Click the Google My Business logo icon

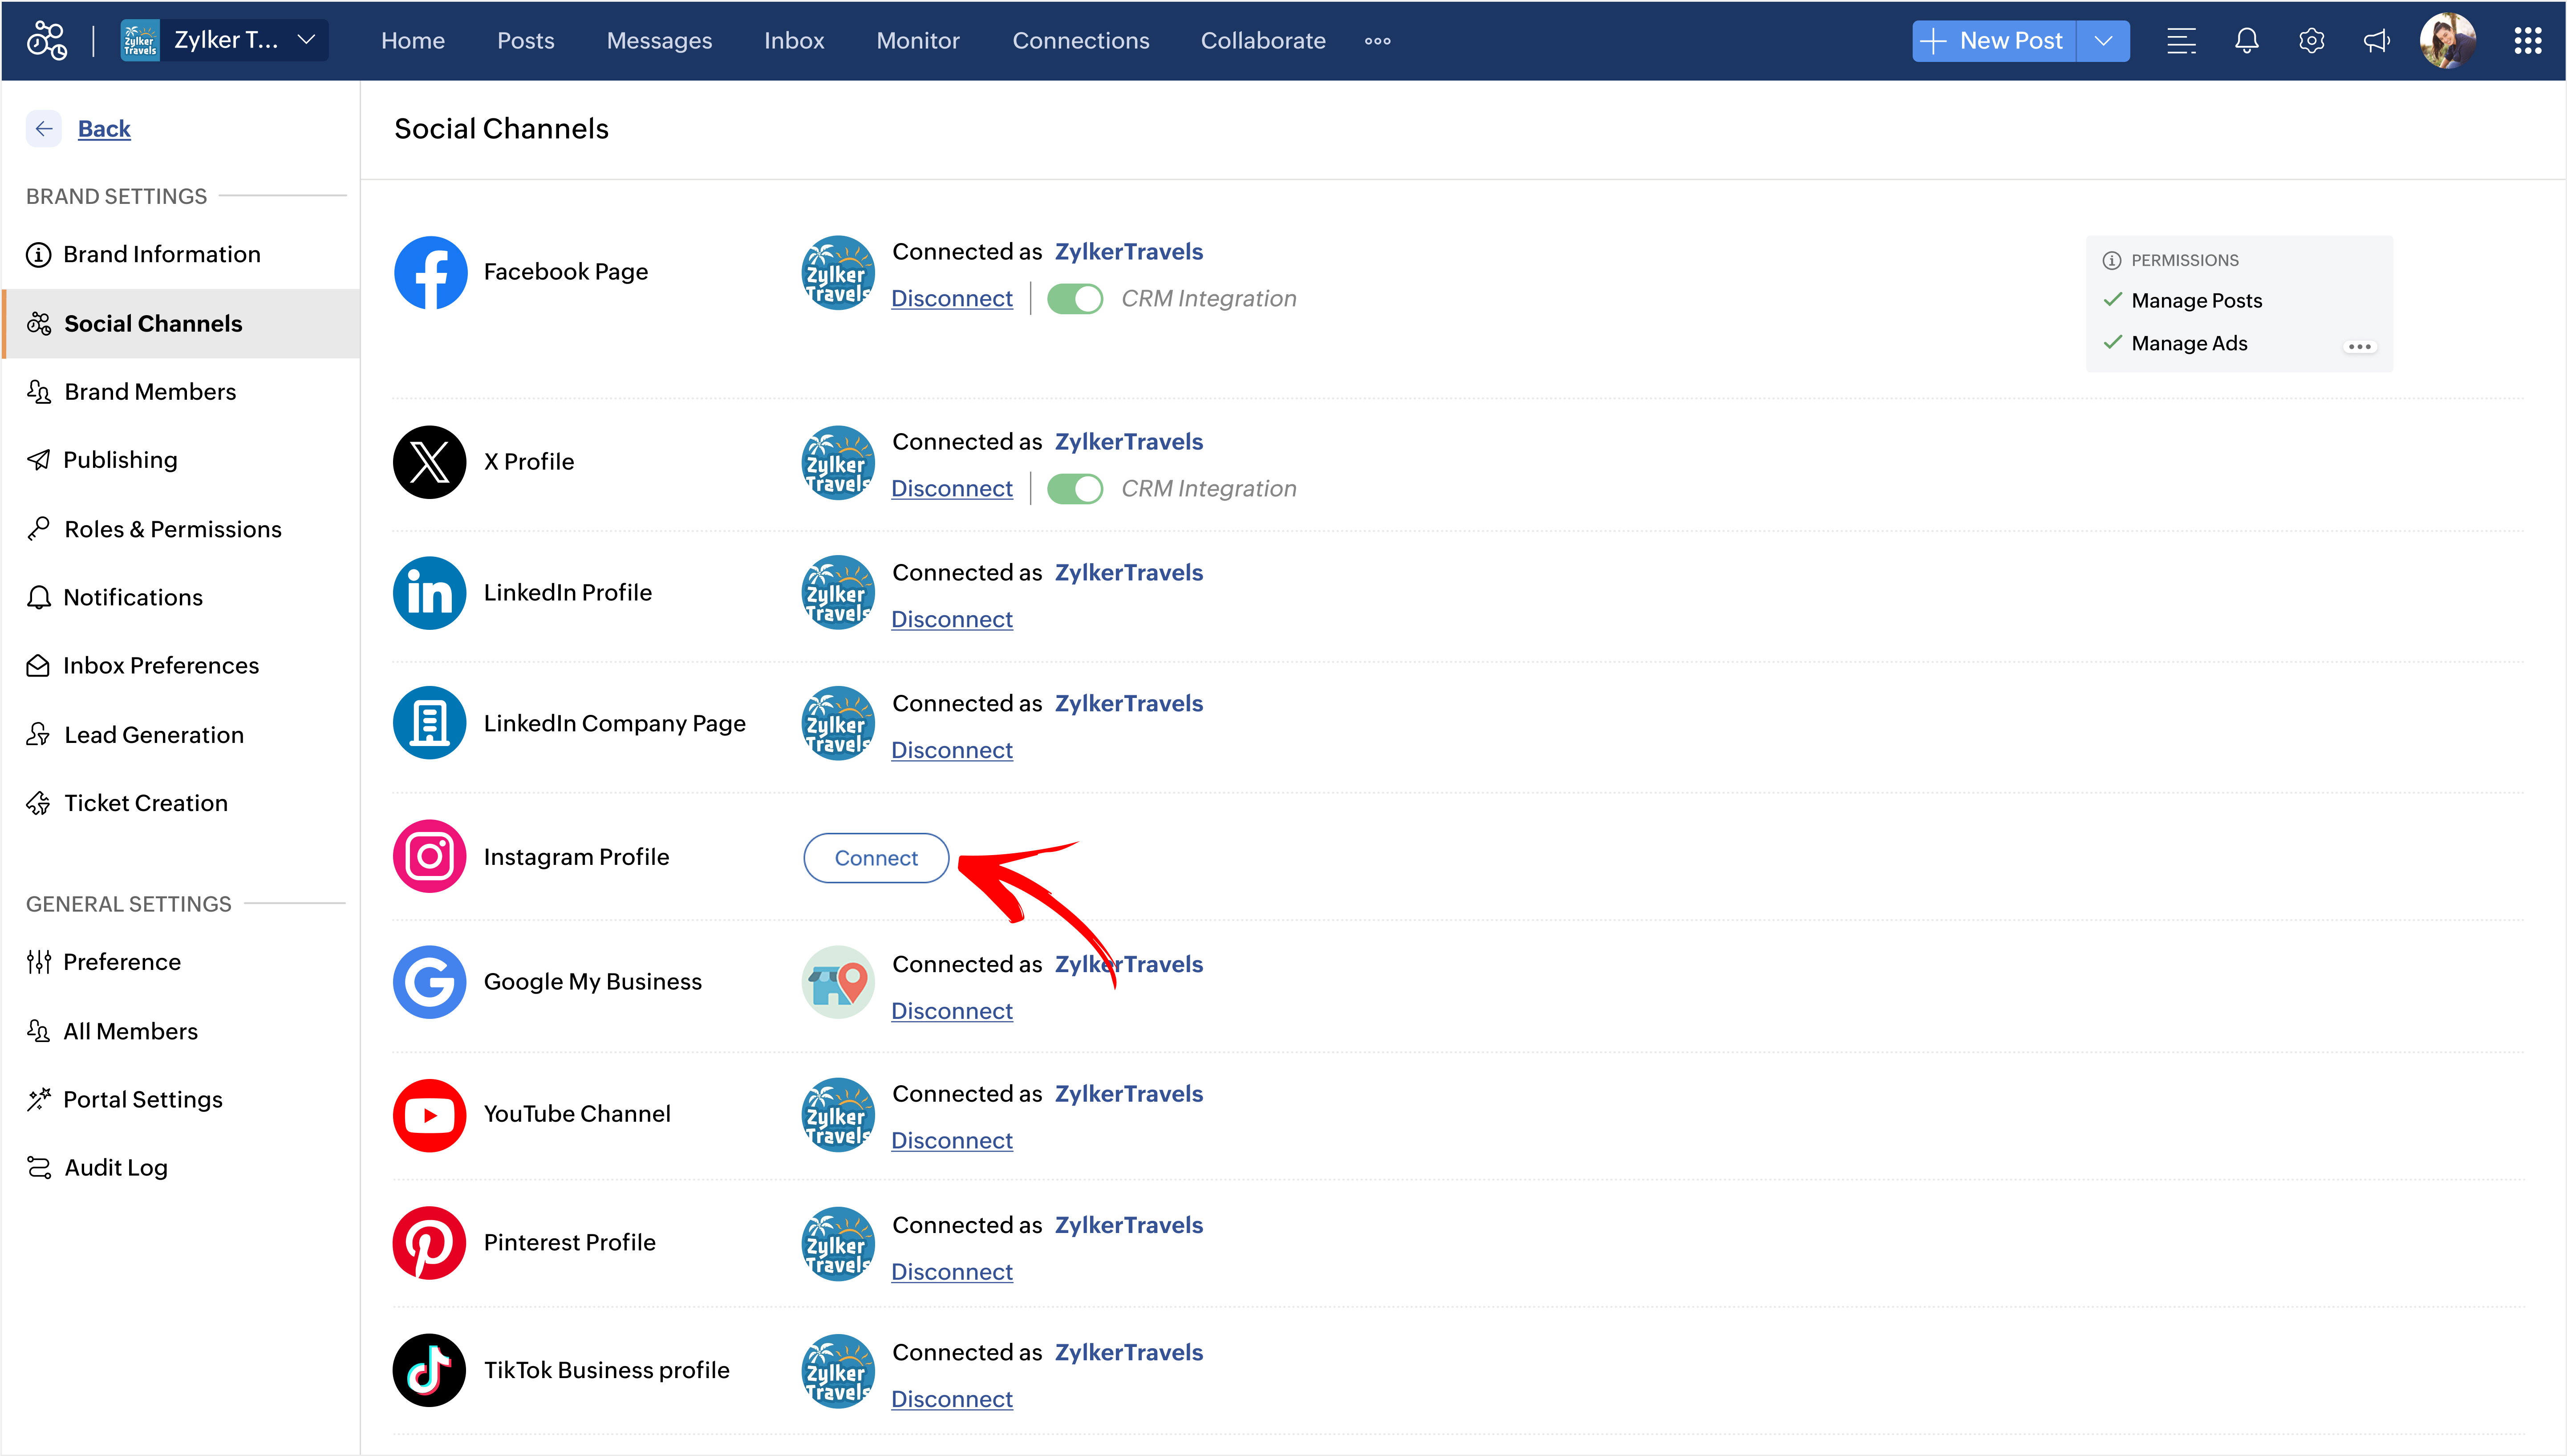(x=430, y=982)
